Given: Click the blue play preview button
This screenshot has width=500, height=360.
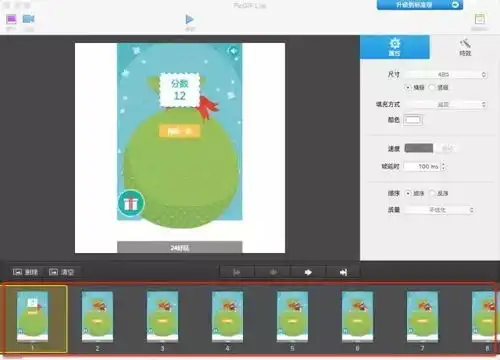Looking at the screenshot, I should click(190, 19).
